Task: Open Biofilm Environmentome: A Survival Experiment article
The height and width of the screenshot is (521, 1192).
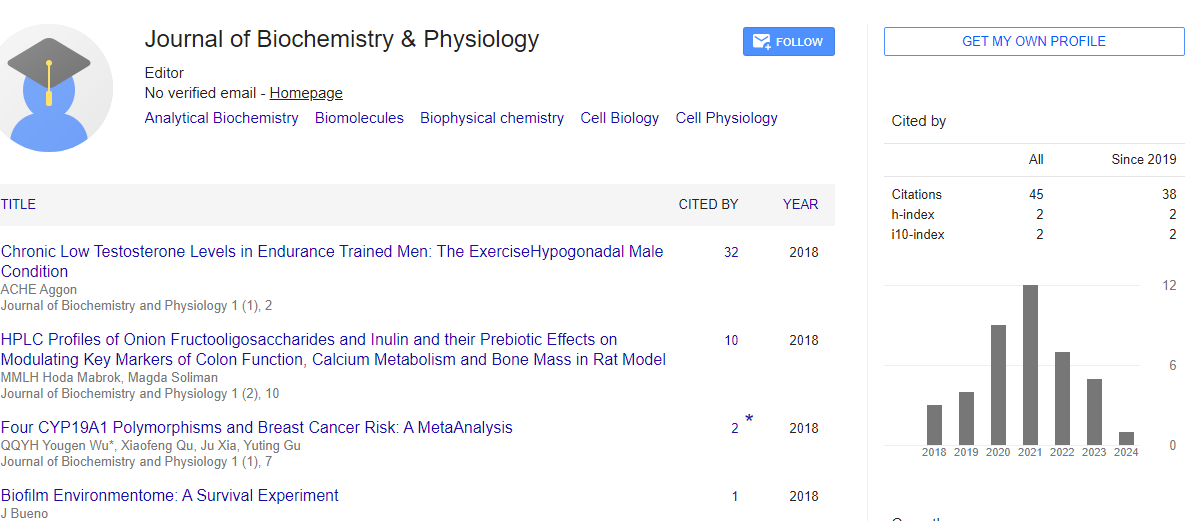Action: pyautogui.click(x=170, y=495)
